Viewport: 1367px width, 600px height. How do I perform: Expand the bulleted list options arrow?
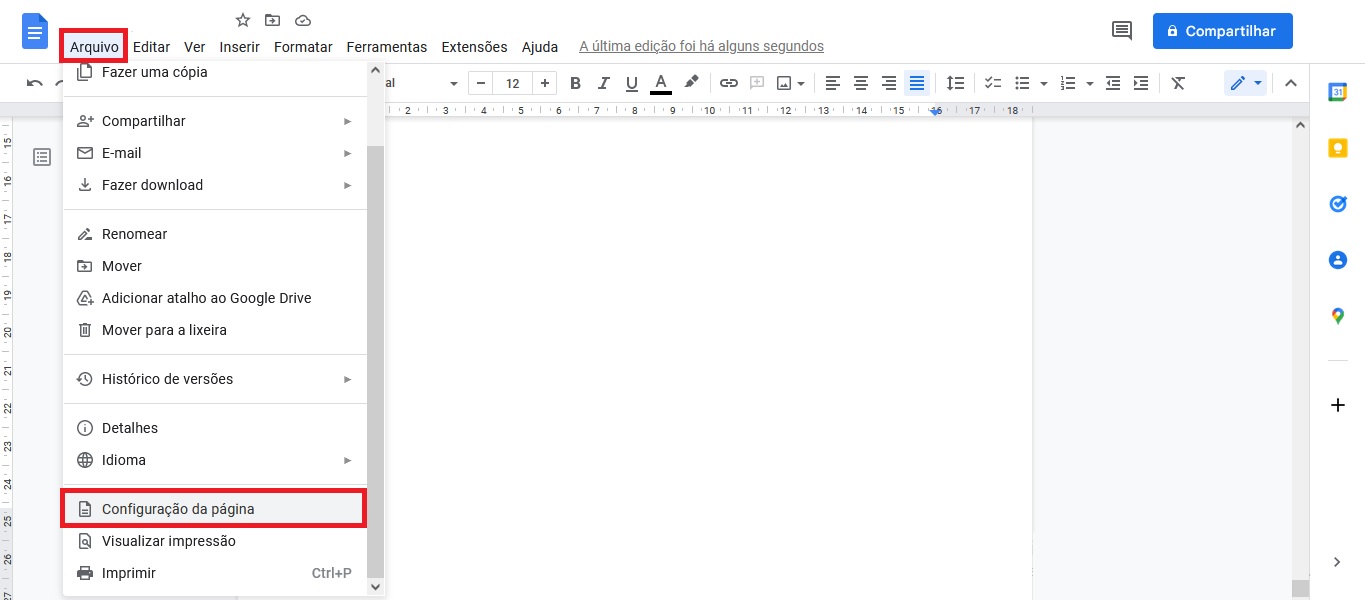[1044, 84]
